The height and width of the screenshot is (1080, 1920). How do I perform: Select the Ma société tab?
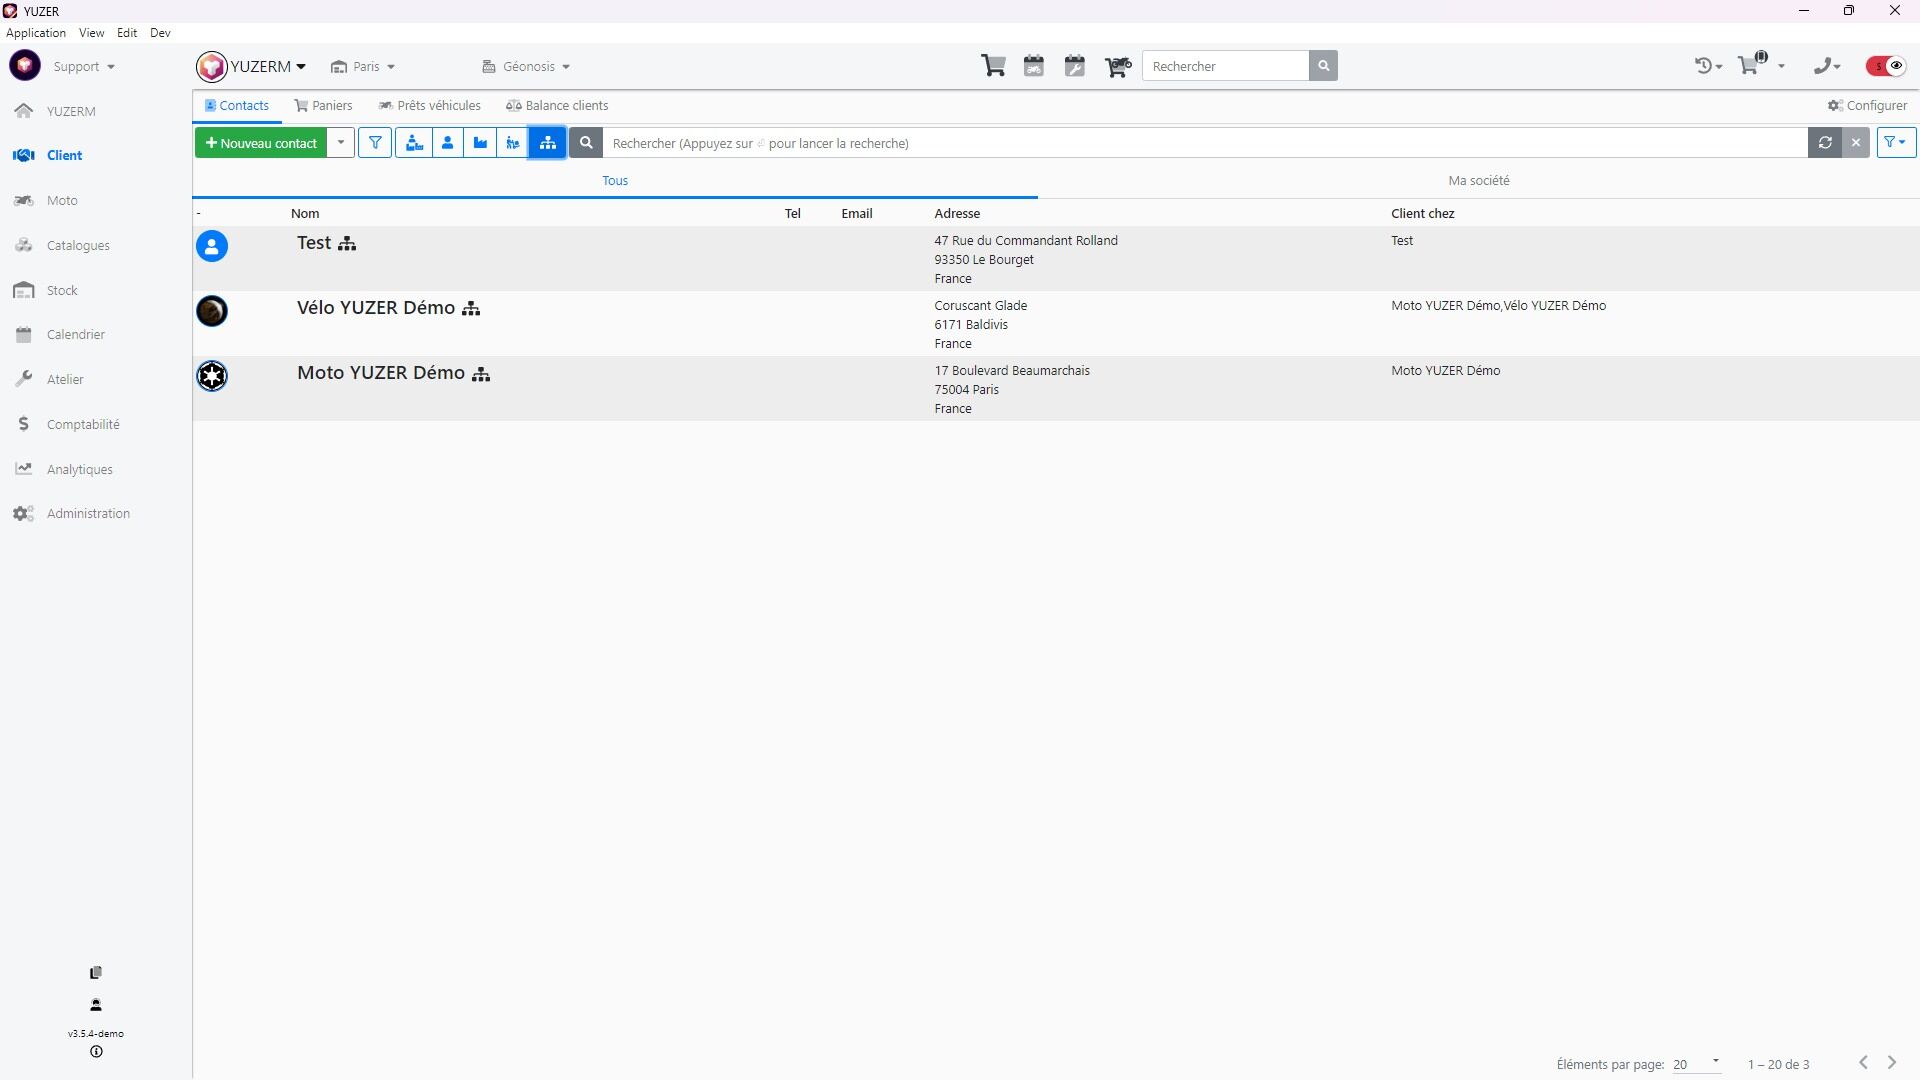point(1478,181)
